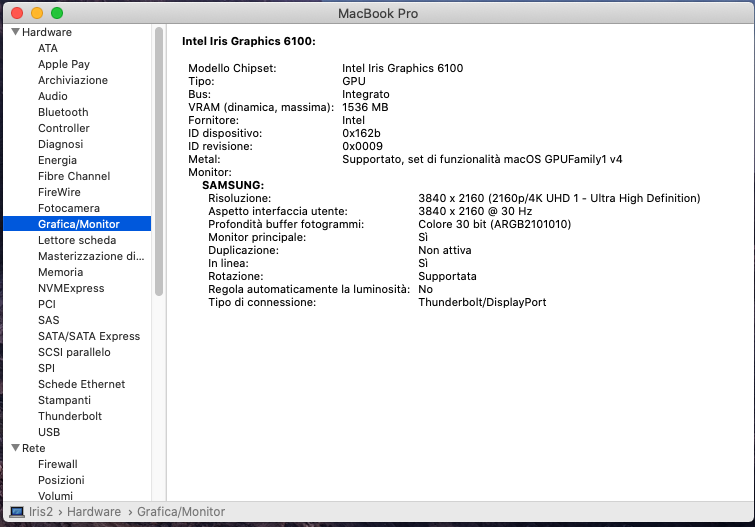Open Fibre Channel in the sidebar
The image size is (755, 527).
click(x=74, y=176)
